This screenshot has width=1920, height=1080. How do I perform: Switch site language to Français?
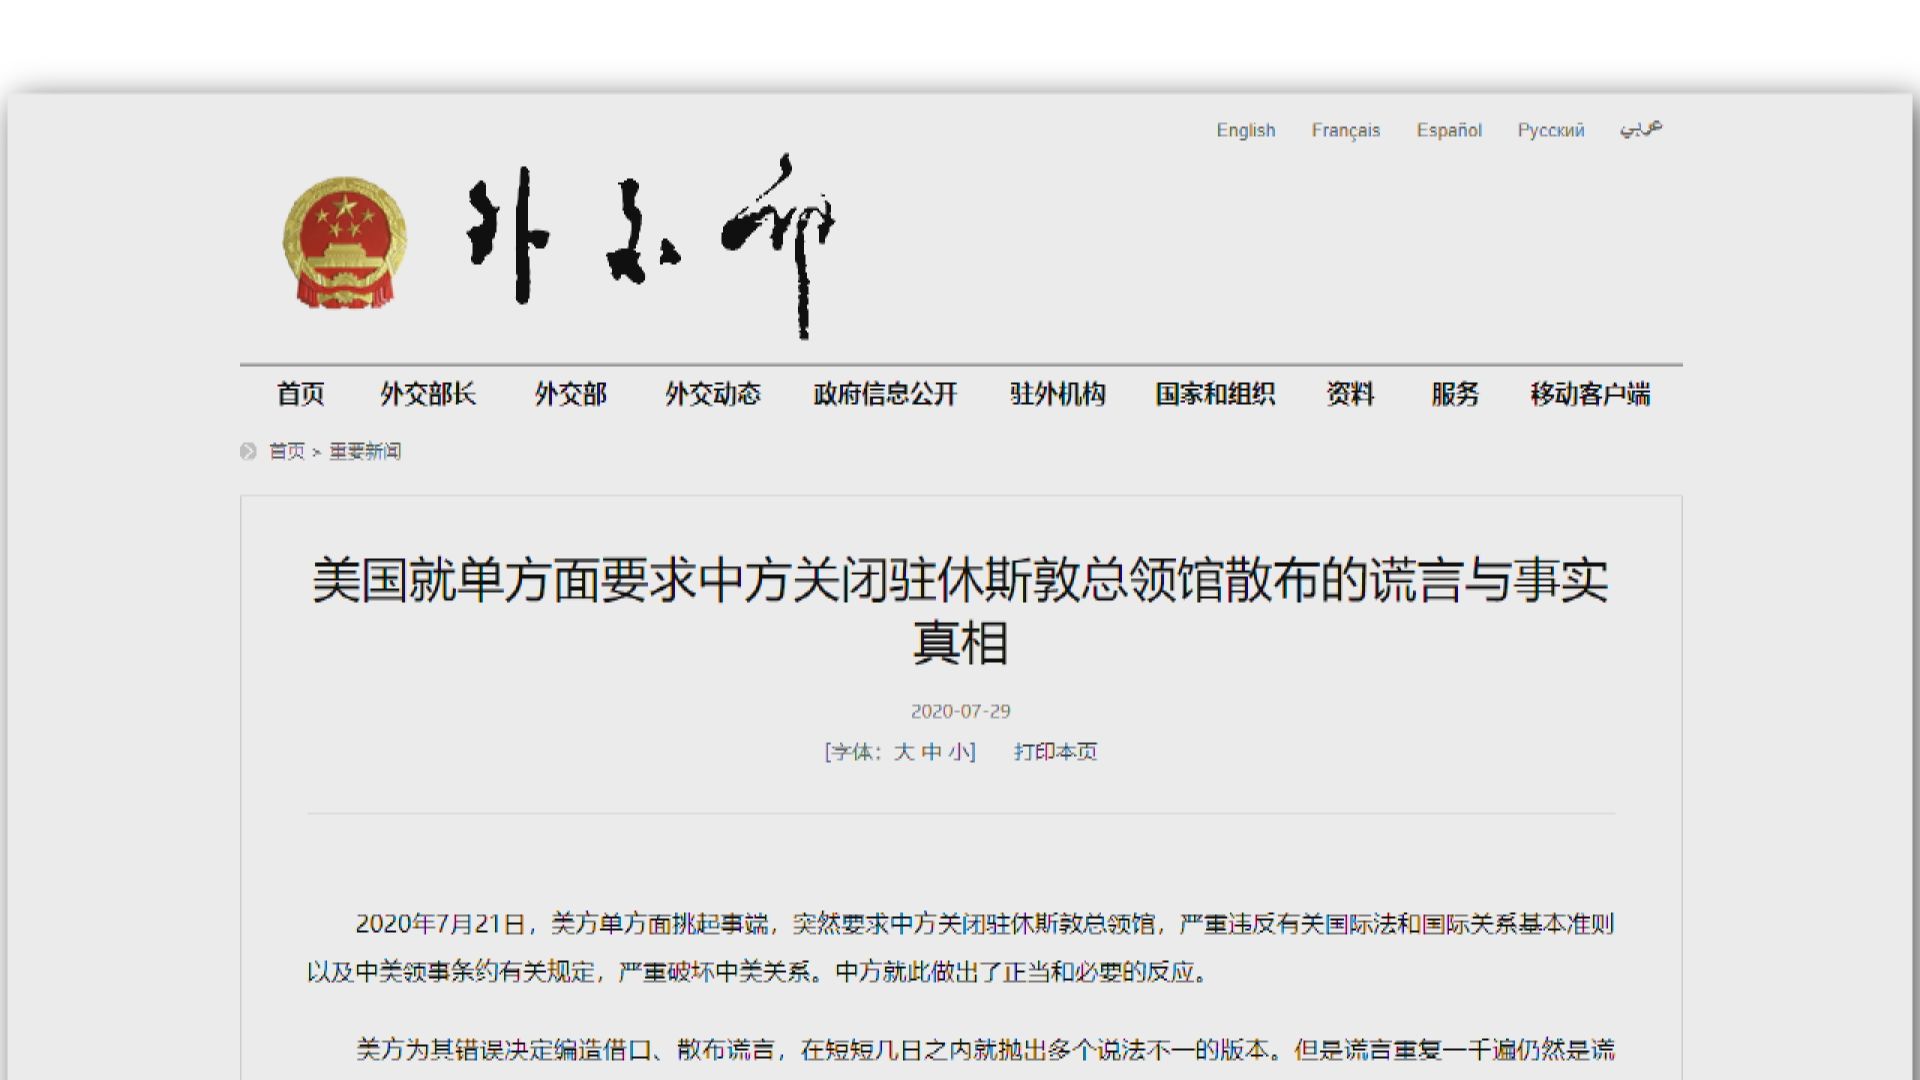point(1346,130)
